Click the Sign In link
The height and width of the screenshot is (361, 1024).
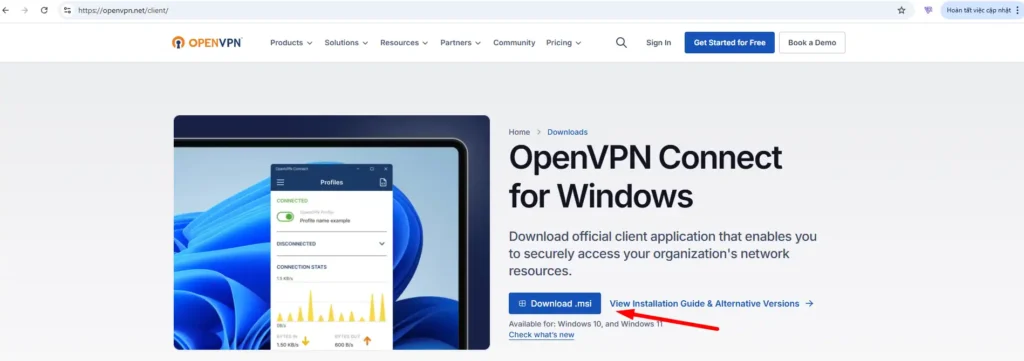[x=658, y=42]
